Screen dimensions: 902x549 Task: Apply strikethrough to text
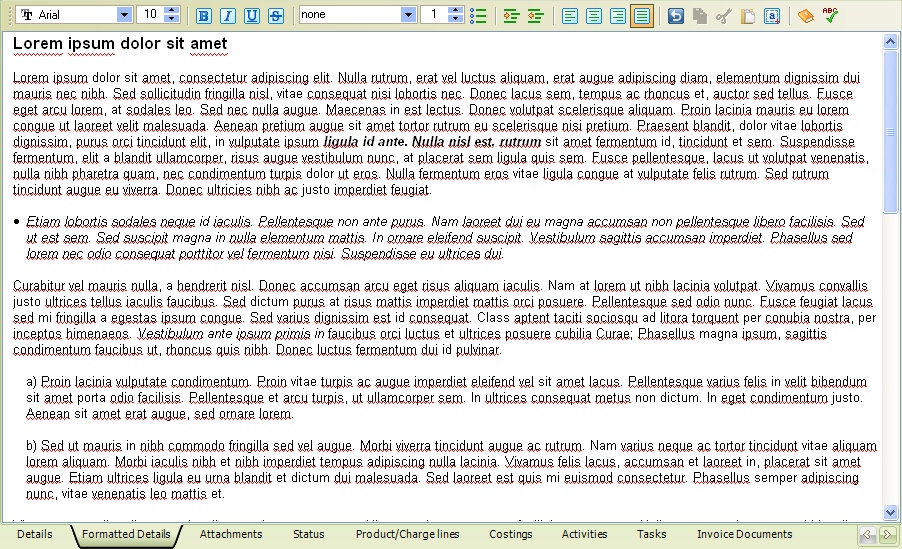pos(276,15)
